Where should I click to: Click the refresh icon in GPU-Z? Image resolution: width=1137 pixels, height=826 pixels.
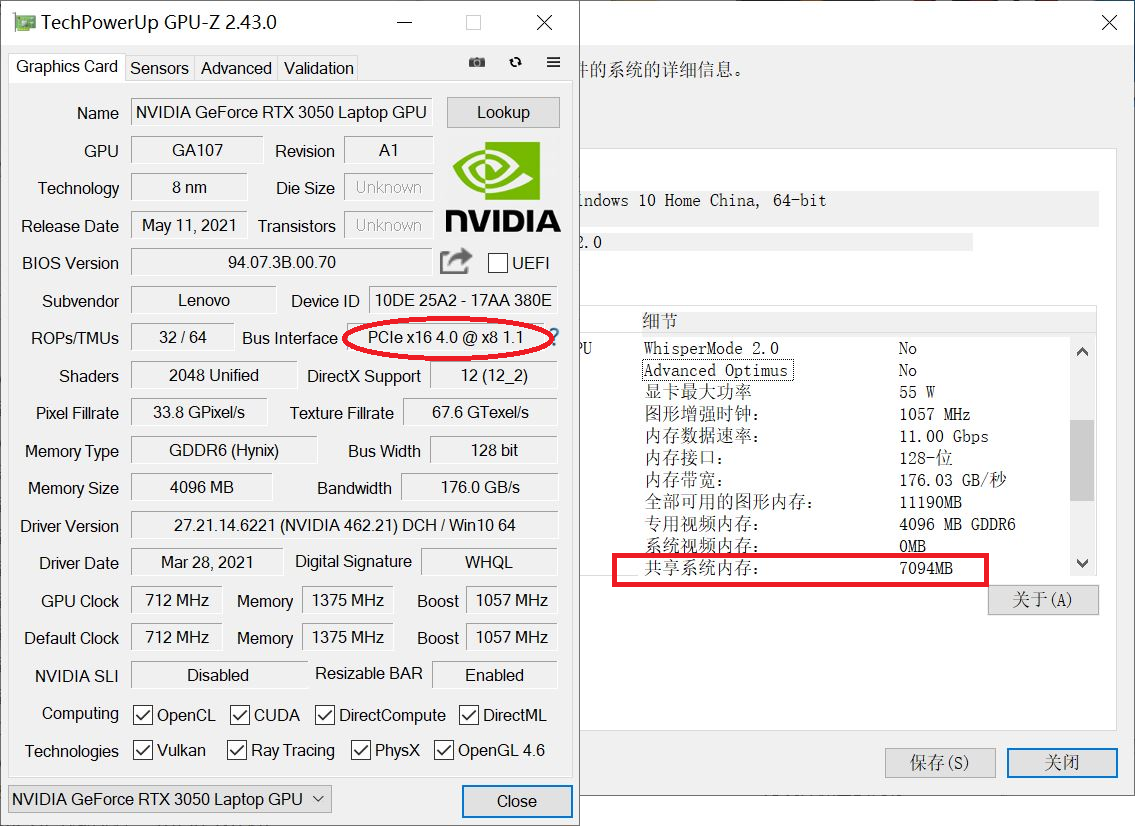(516, 62)
